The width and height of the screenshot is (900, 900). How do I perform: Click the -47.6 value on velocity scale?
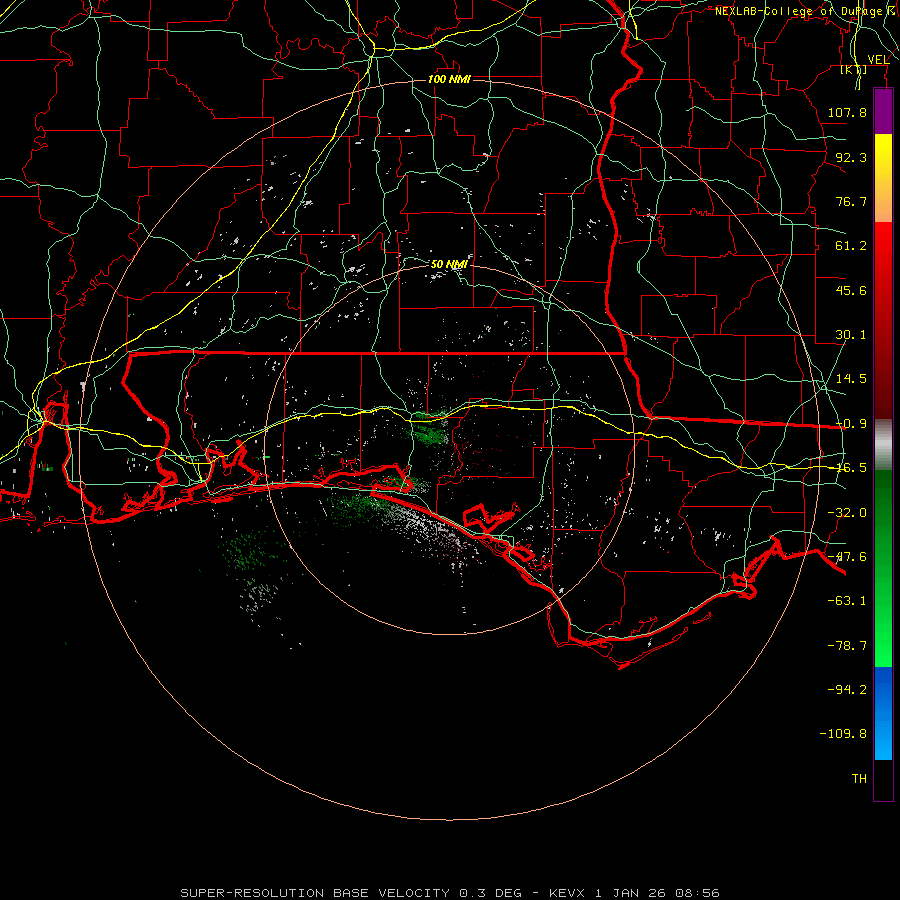point(847,557)
